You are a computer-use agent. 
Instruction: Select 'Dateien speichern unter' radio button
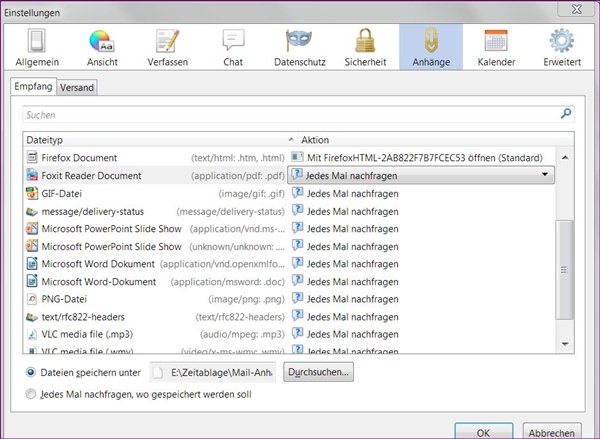pyautogui.click(x=32, y=372)
